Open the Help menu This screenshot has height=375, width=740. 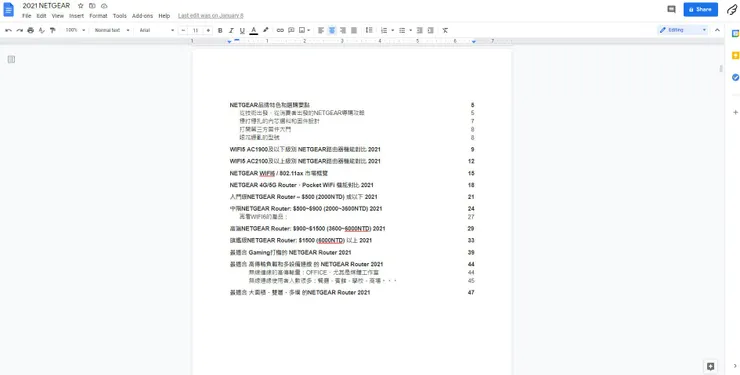pos(164,16)
